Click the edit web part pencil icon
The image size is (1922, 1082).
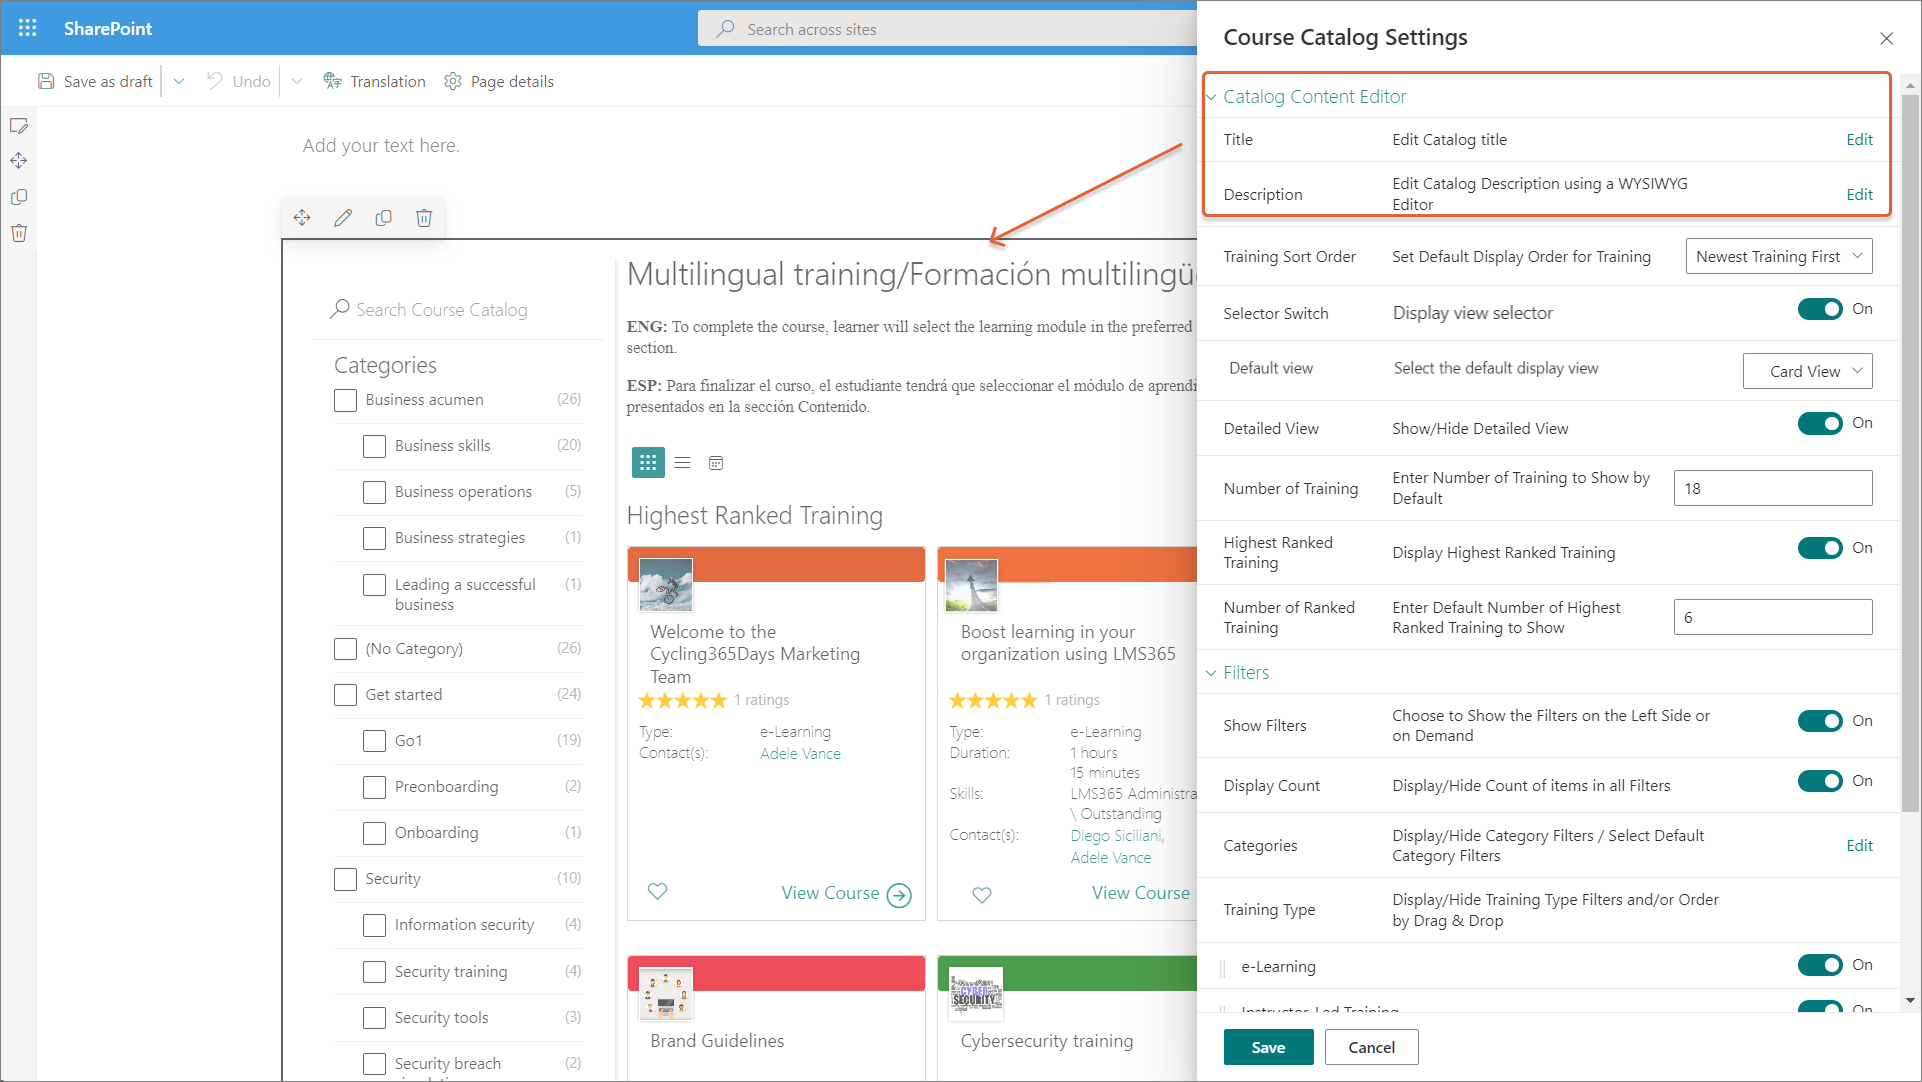(343, 217)
